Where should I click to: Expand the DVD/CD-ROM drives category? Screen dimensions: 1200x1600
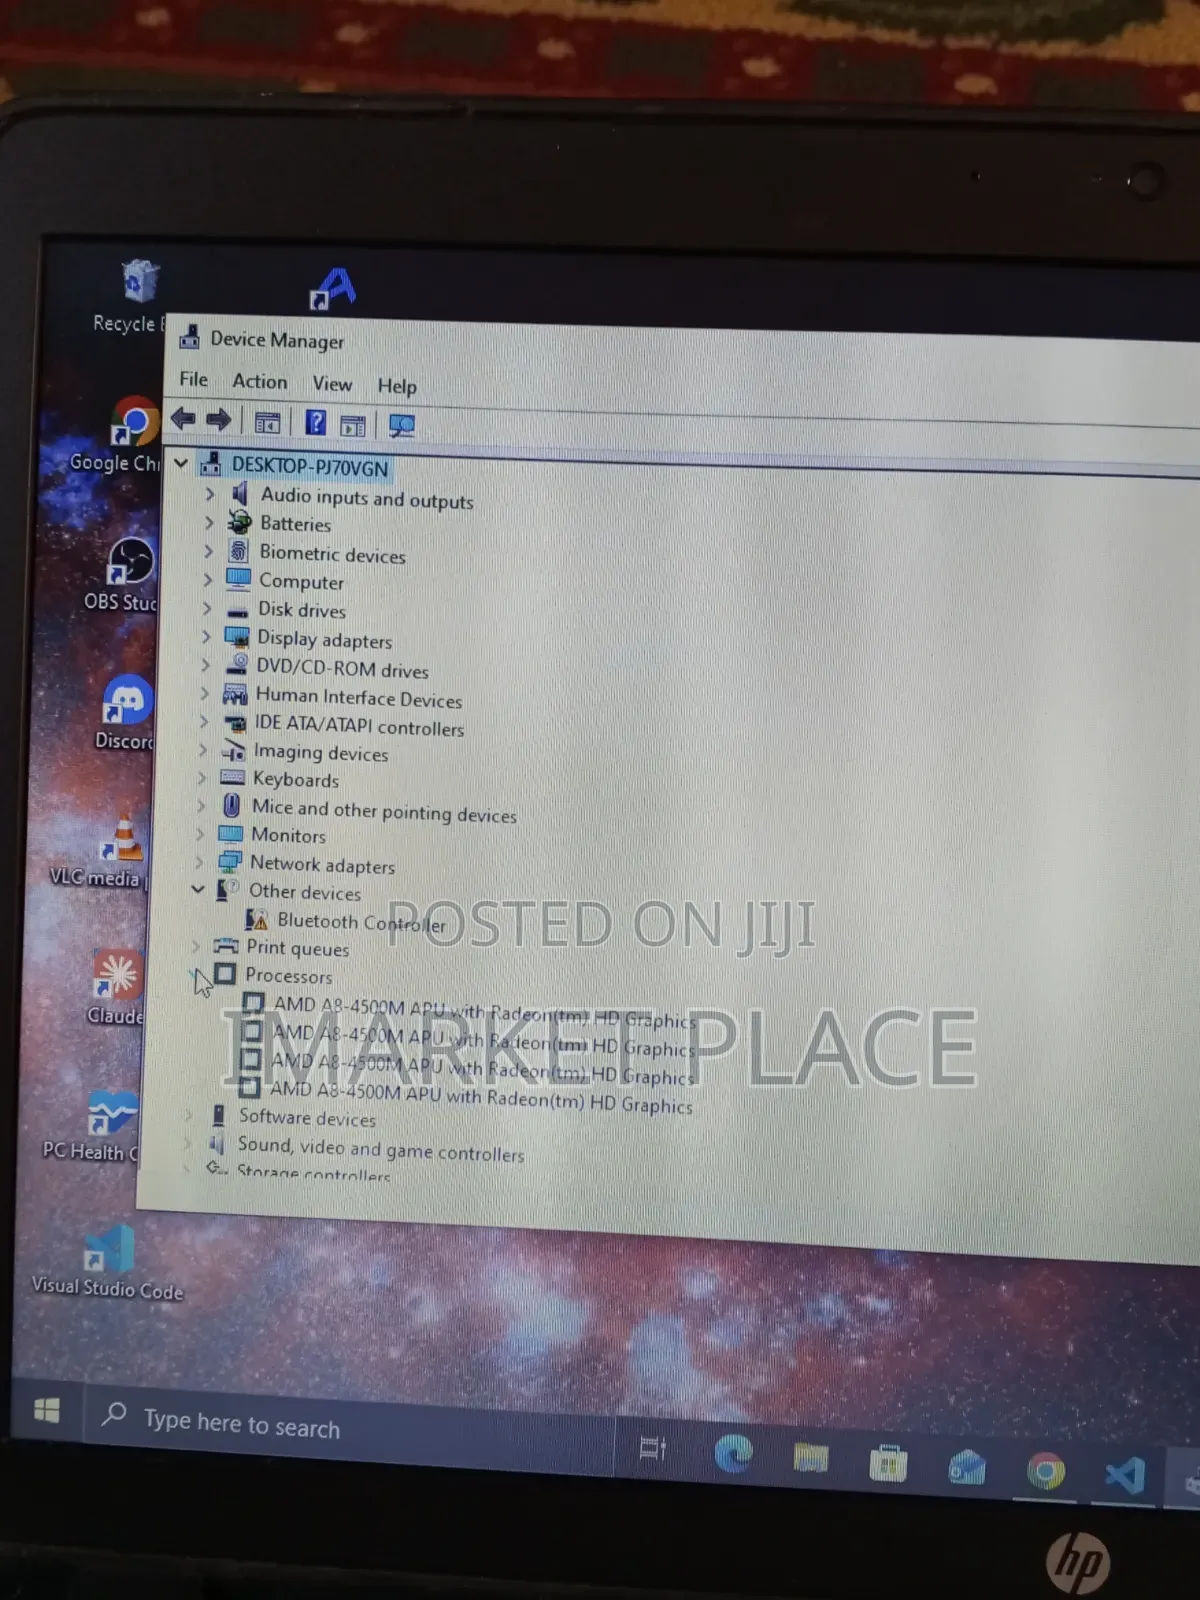click(205, 664)
